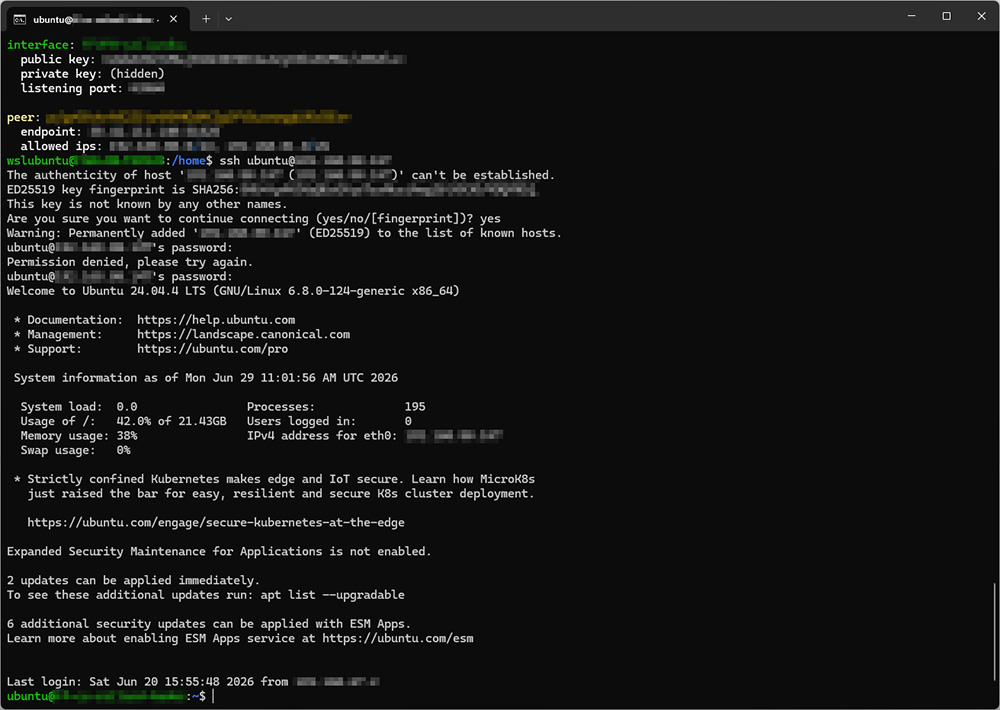Click the 'apt list --upgradable' command text
Viewport: 1000px width, 710px height.
coord(332,595)
